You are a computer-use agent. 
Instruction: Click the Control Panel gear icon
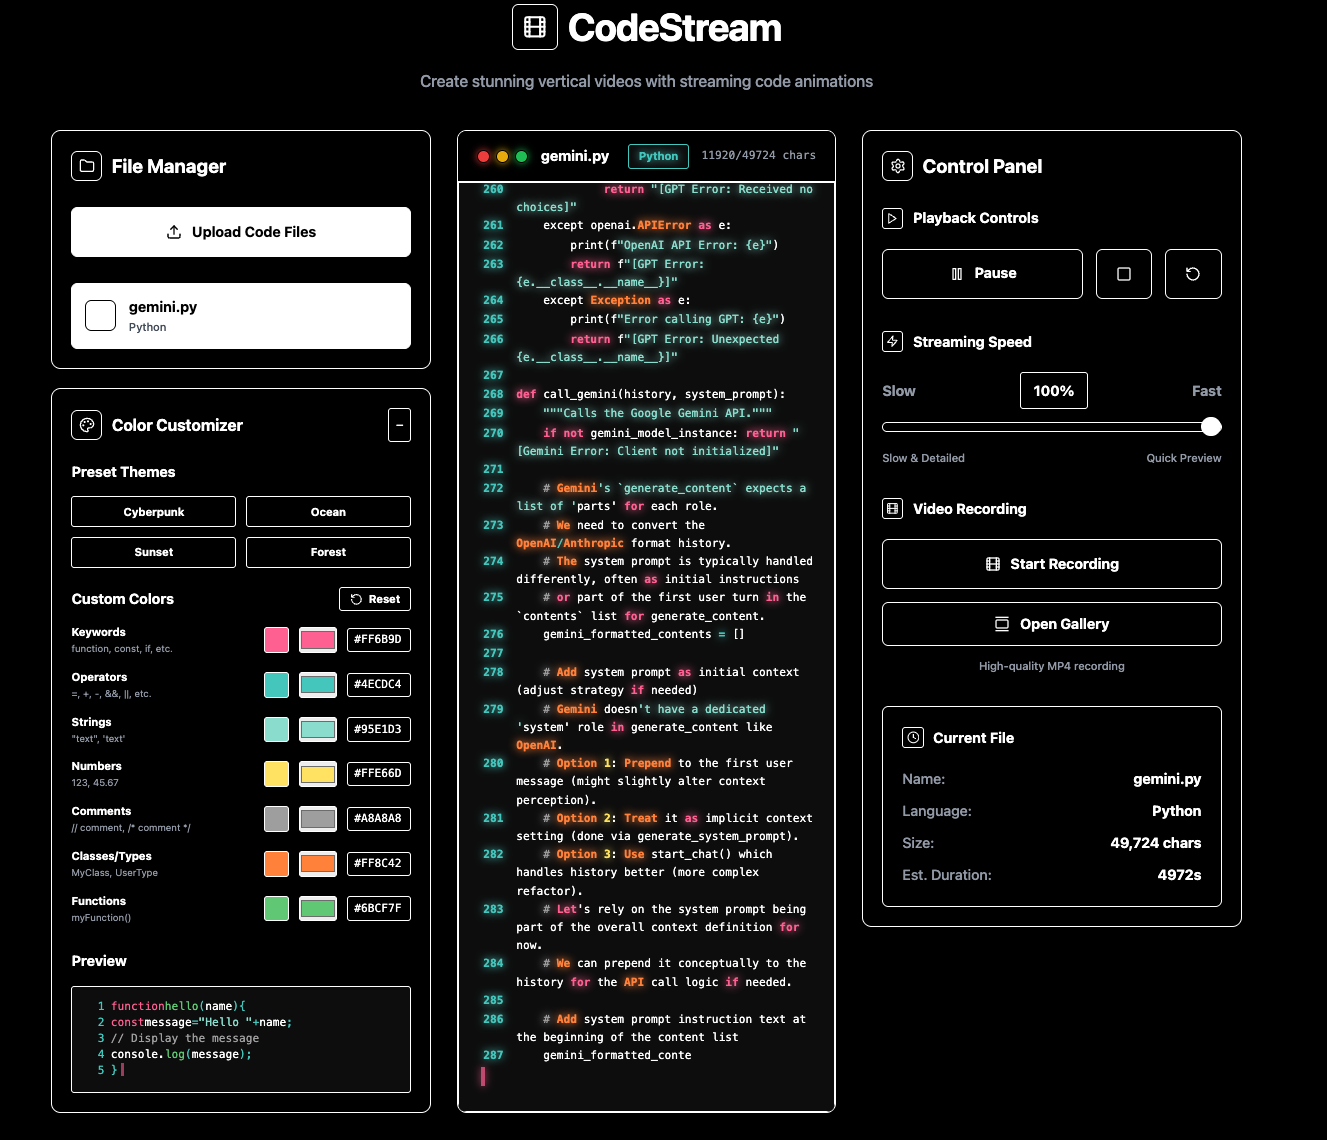[897, 166]
